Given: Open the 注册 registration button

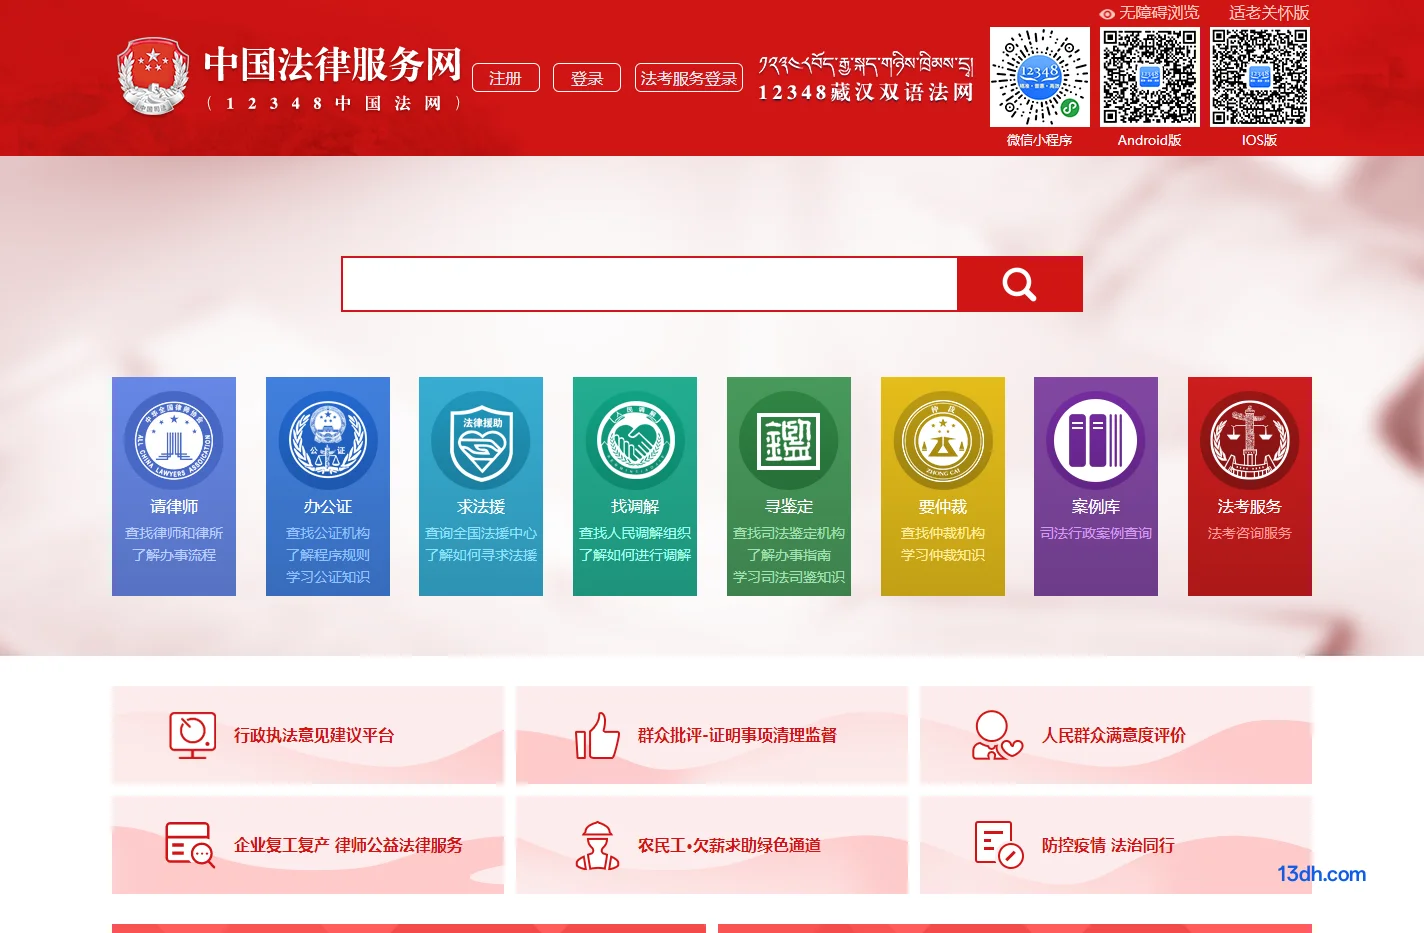Looking at the screenshot, I should [x=506, y=78].
